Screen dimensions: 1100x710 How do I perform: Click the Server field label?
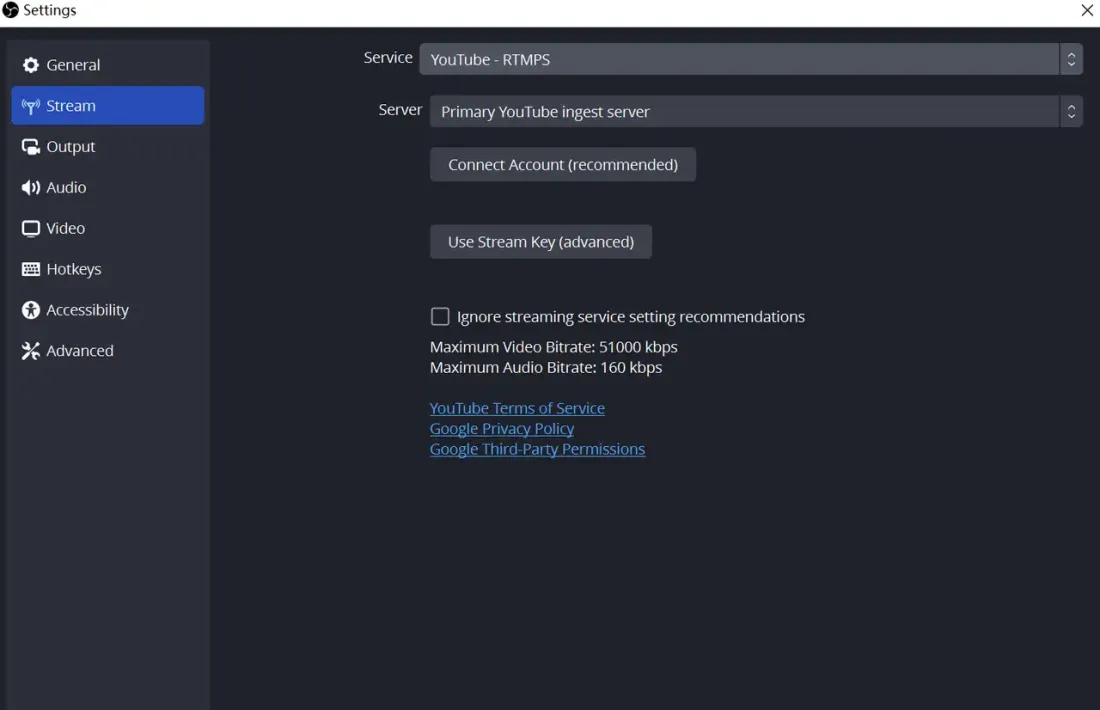click(x=400, y=110)
